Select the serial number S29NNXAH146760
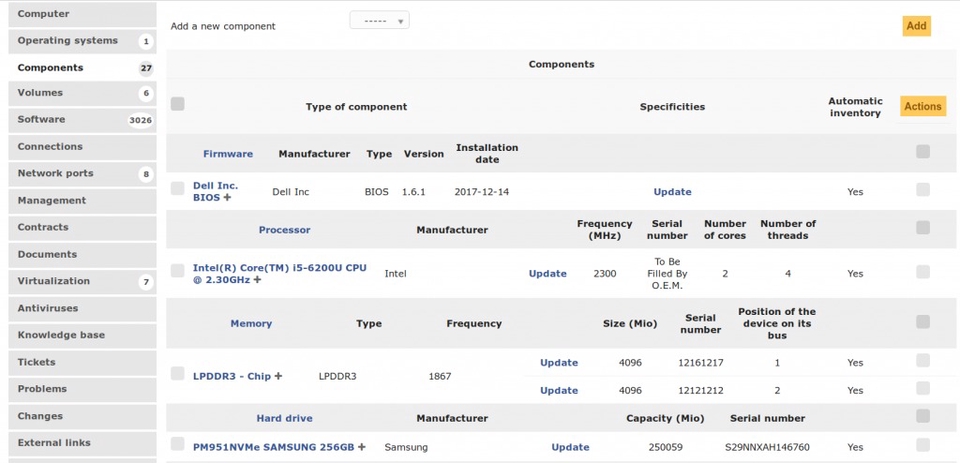Viewport: 960px width, 463px height. pyautogui.click(x=767, y=447)
